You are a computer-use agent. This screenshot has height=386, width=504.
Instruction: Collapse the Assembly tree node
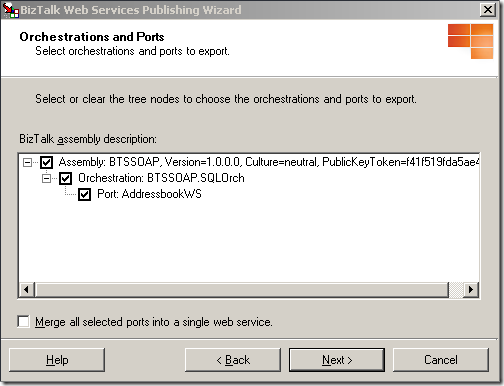point(27,163)
